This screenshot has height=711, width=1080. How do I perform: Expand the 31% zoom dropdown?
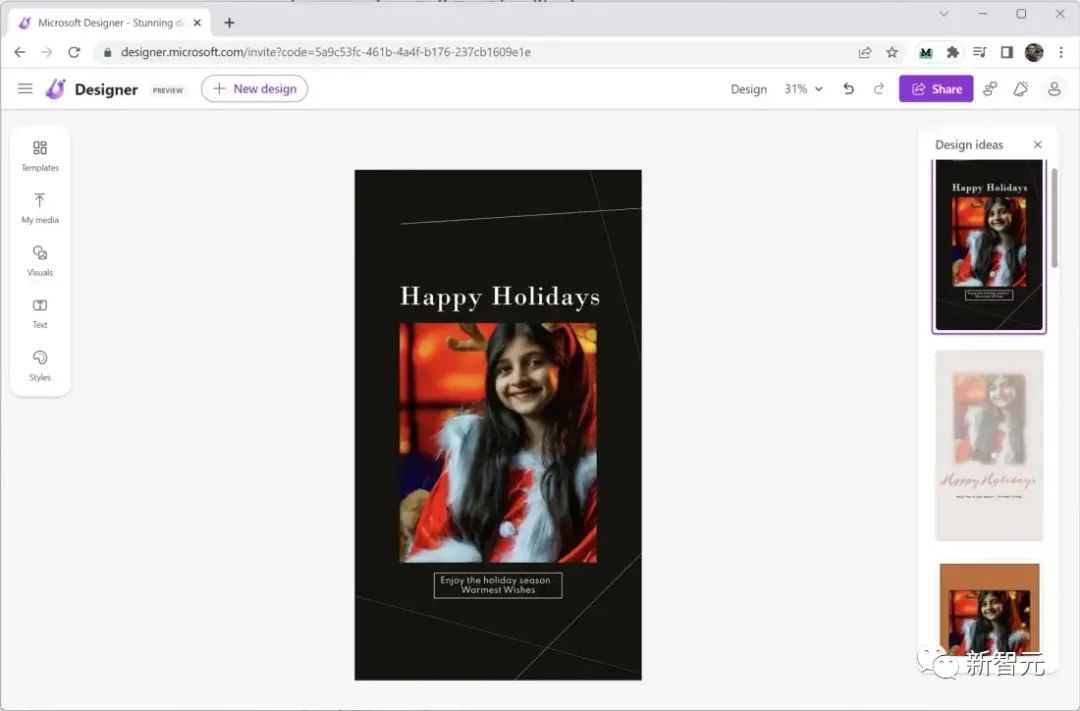(803, 89)
